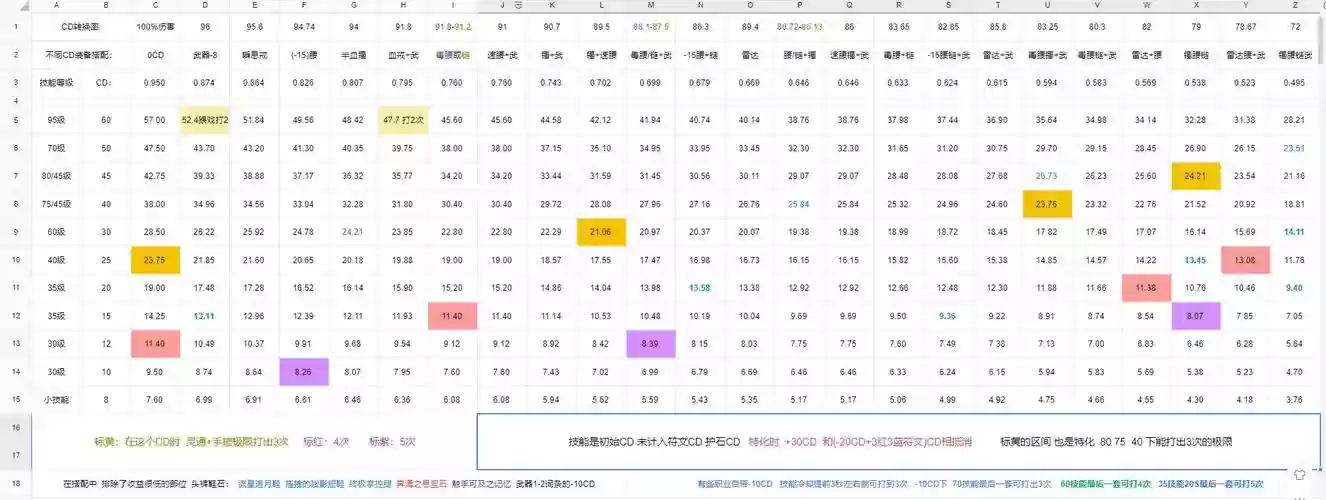Click the orange '23.76' cell in column U
This screenshot has height=500, width=1326.
1047,204
